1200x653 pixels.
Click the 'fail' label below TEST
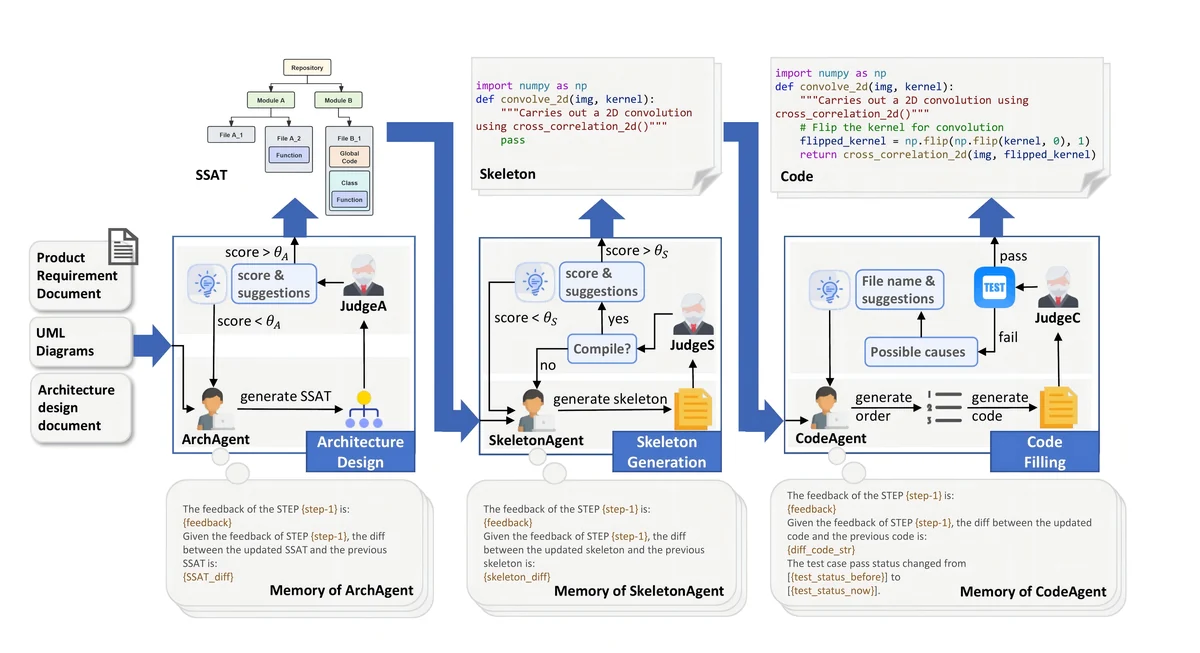(1008, 337)
